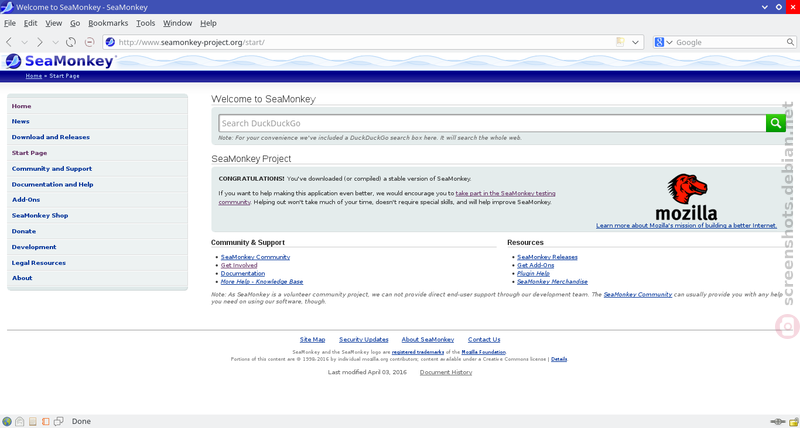Open the Go menu
Image resolution: width=800 pixels, height=428 pixels.
pyautogui.click(x=76, y=23)
